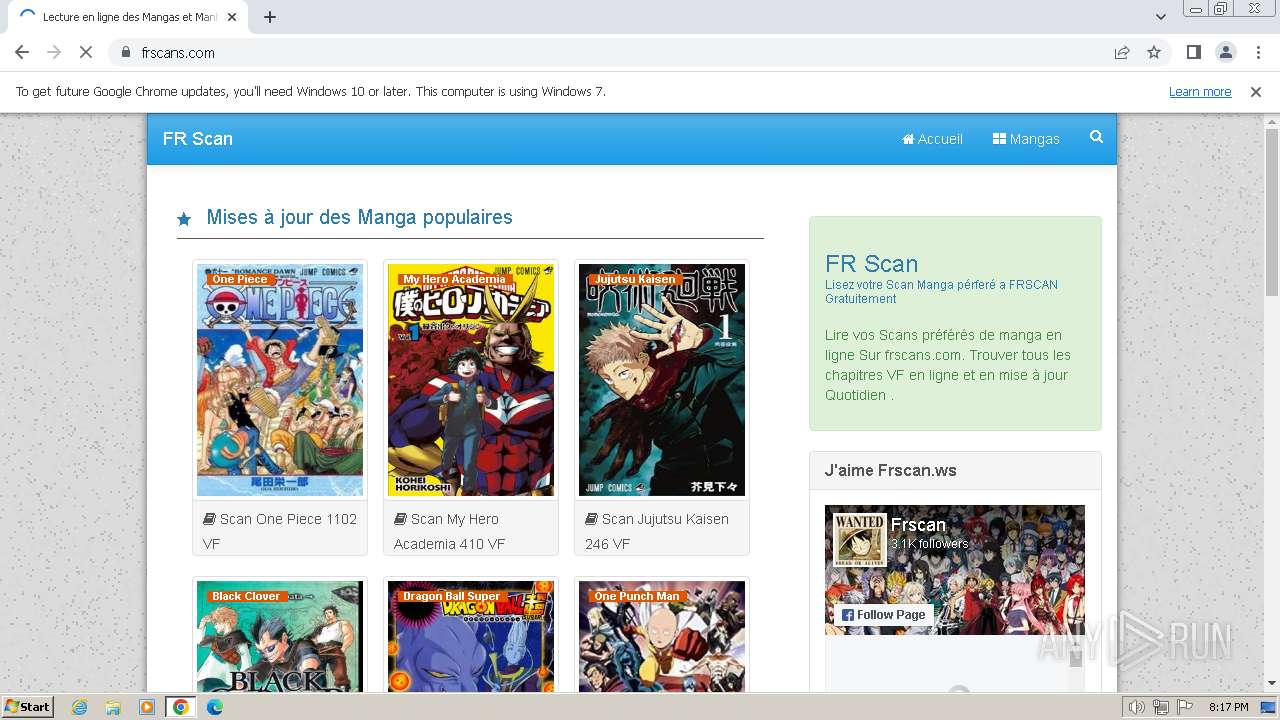Open Scan One Piece 1102 VF
This screenshot has width=1280, height=720.
(280, 531)
